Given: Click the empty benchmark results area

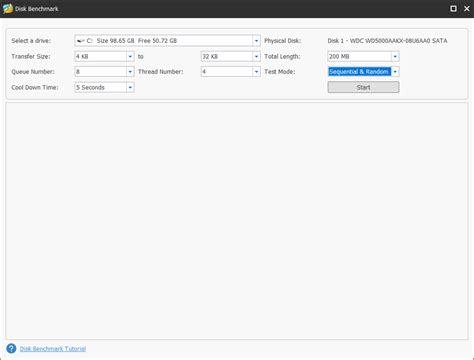Looking at the screenshot, I should coord(237,221).
